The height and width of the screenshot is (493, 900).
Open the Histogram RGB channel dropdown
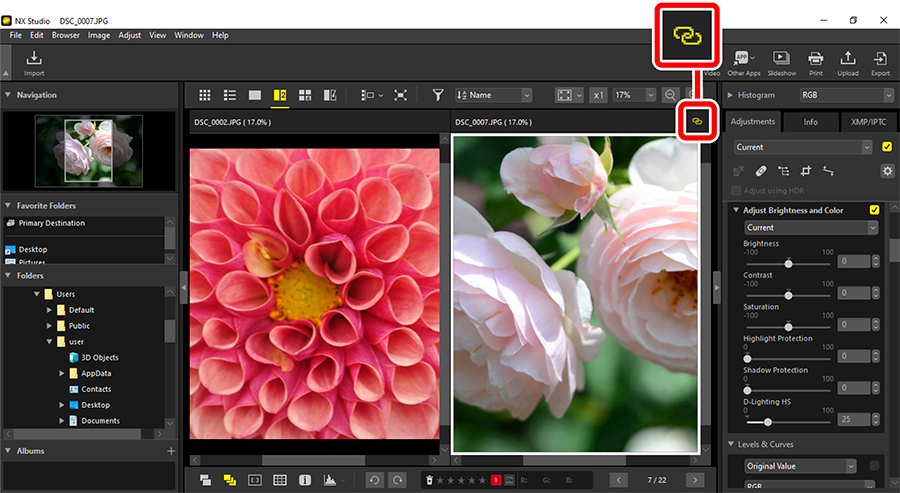[x=847, y=95]
